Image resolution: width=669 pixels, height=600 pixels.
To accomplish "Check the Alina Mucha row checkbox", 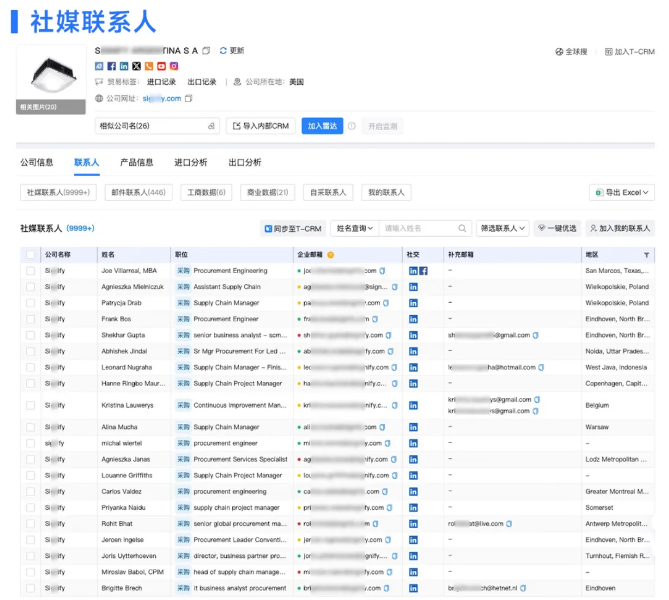I will coord(30,427).
